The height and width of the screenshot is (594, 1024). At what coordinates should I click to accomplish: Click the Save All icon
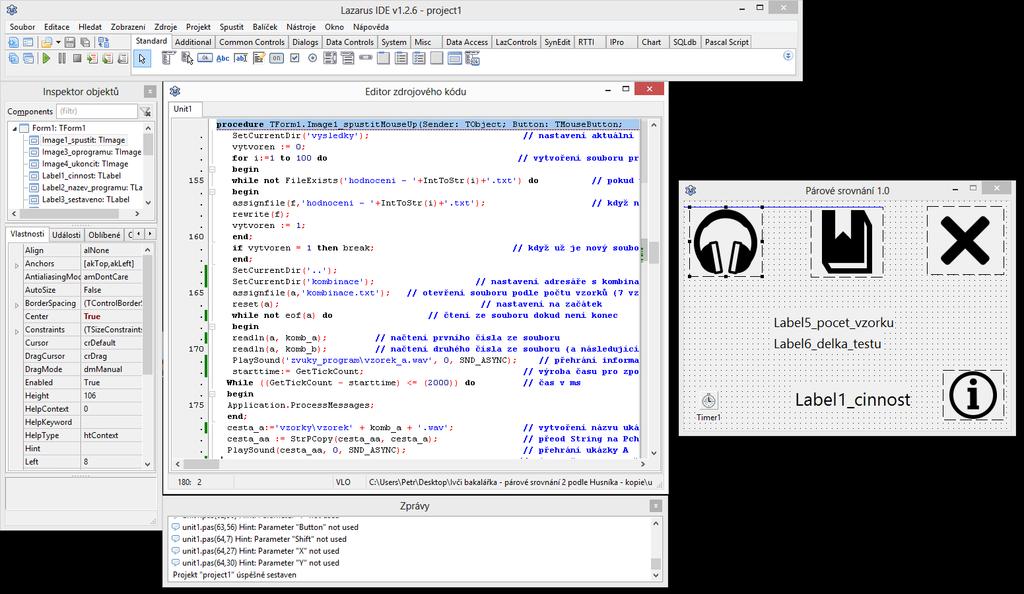point(85,42)
